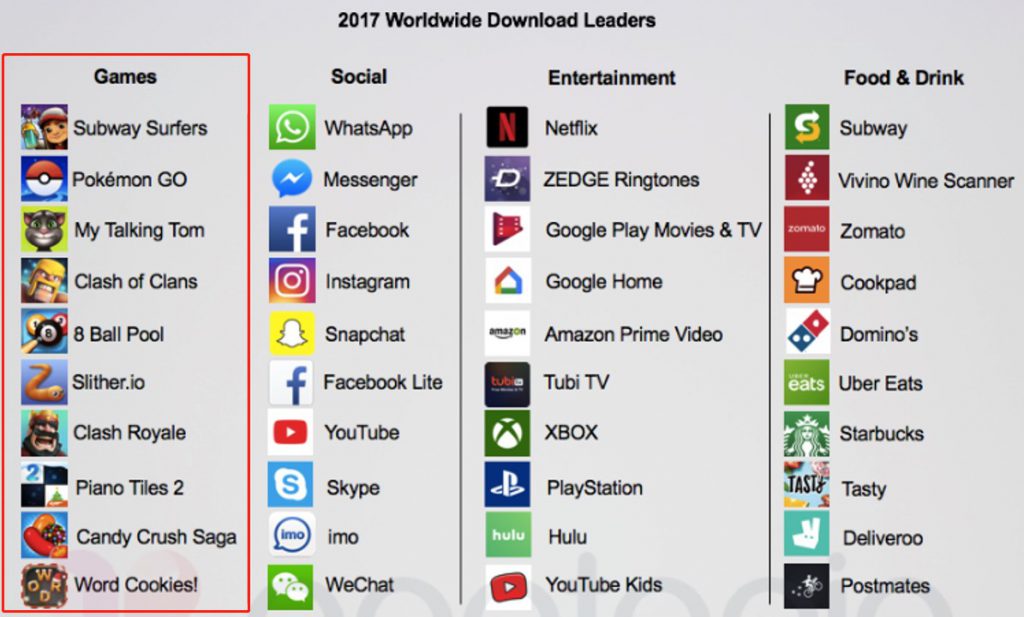Select the PlayStation icon
This screenshot has height=617, width=1024.
[x=507, y=484]
